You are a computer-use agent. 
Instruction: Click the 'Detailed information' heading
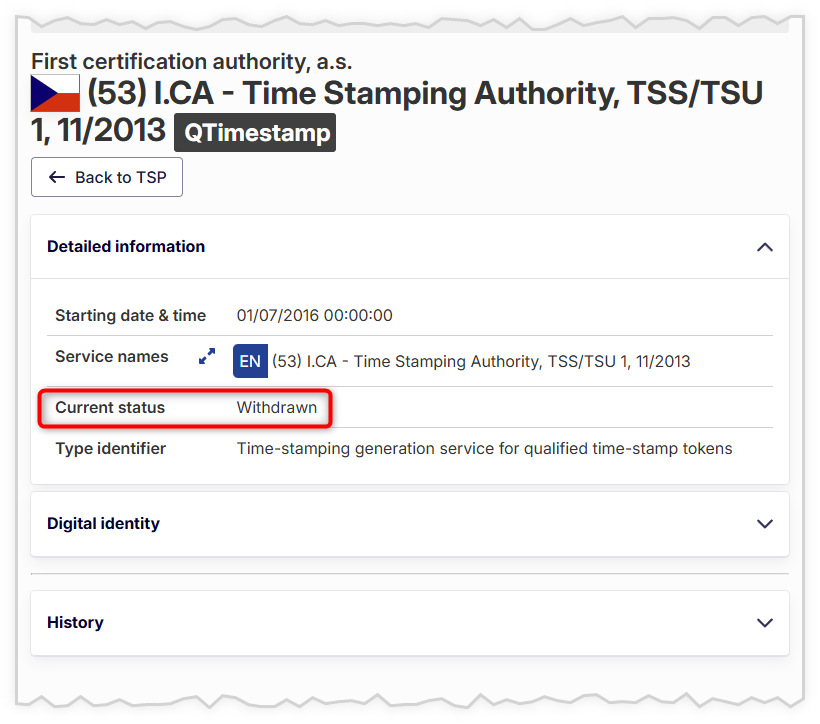[x=126, y=246]
